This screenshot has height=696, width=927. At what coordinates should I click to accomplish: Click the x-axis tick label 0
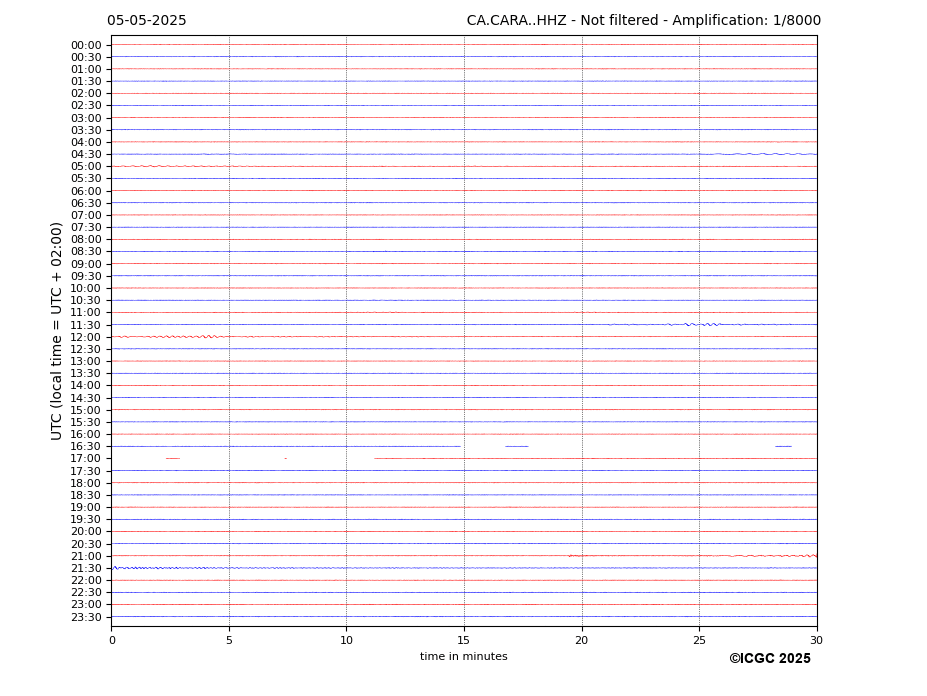click(x=112, y=640)
